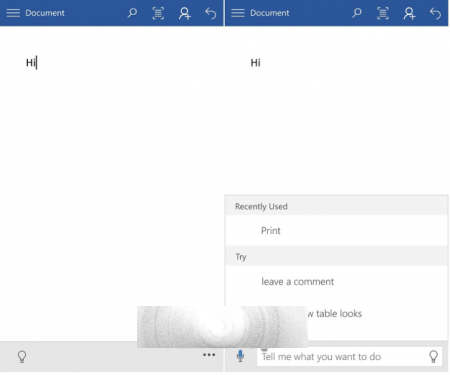Viewport: 450px width, 375px height.
Task: Click the 'Document' title in left window
Action: tap(45, 13)
